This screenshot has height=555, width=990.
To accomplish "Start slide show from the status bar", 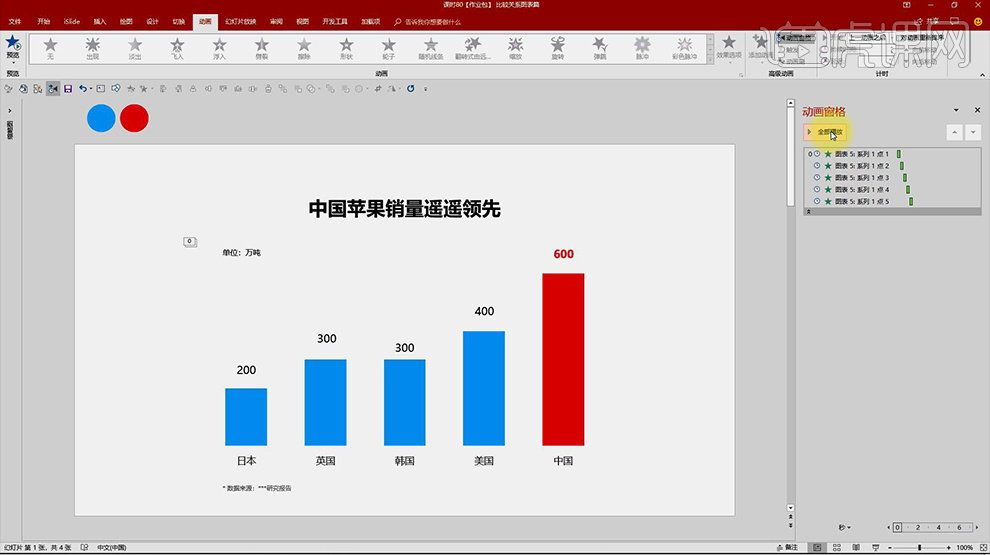I will pyautogui.click(x=876, y=548).
